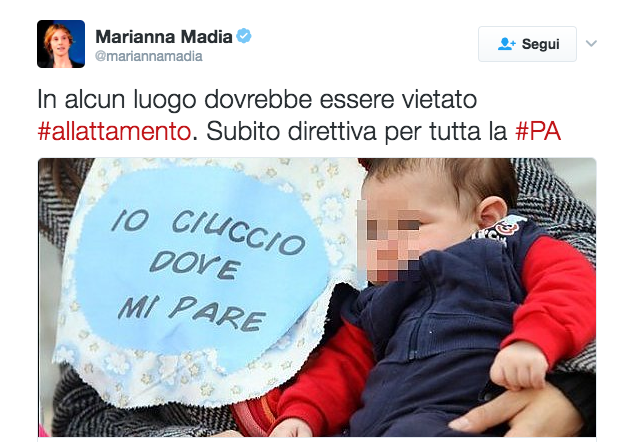
Task: Click the cartoon logo on baby's hood
Action: click(499, 229)
